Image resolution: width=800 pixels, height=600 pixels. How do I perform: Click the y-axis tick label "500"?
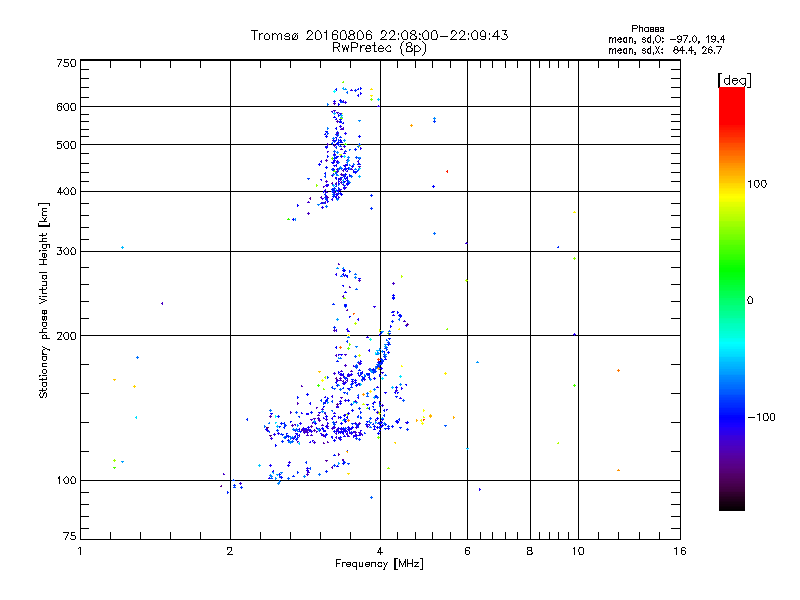(x=66, y=145)
